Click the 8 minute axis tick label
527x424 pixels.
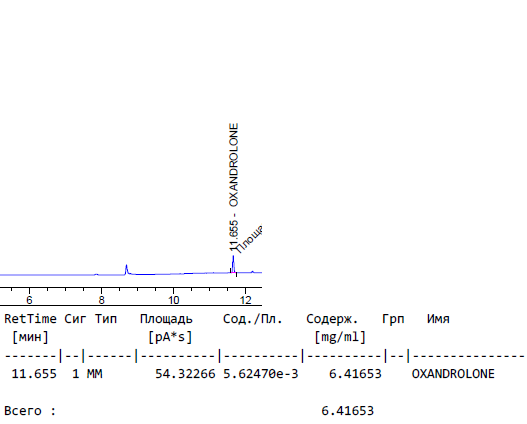click(x=101, y=300)
